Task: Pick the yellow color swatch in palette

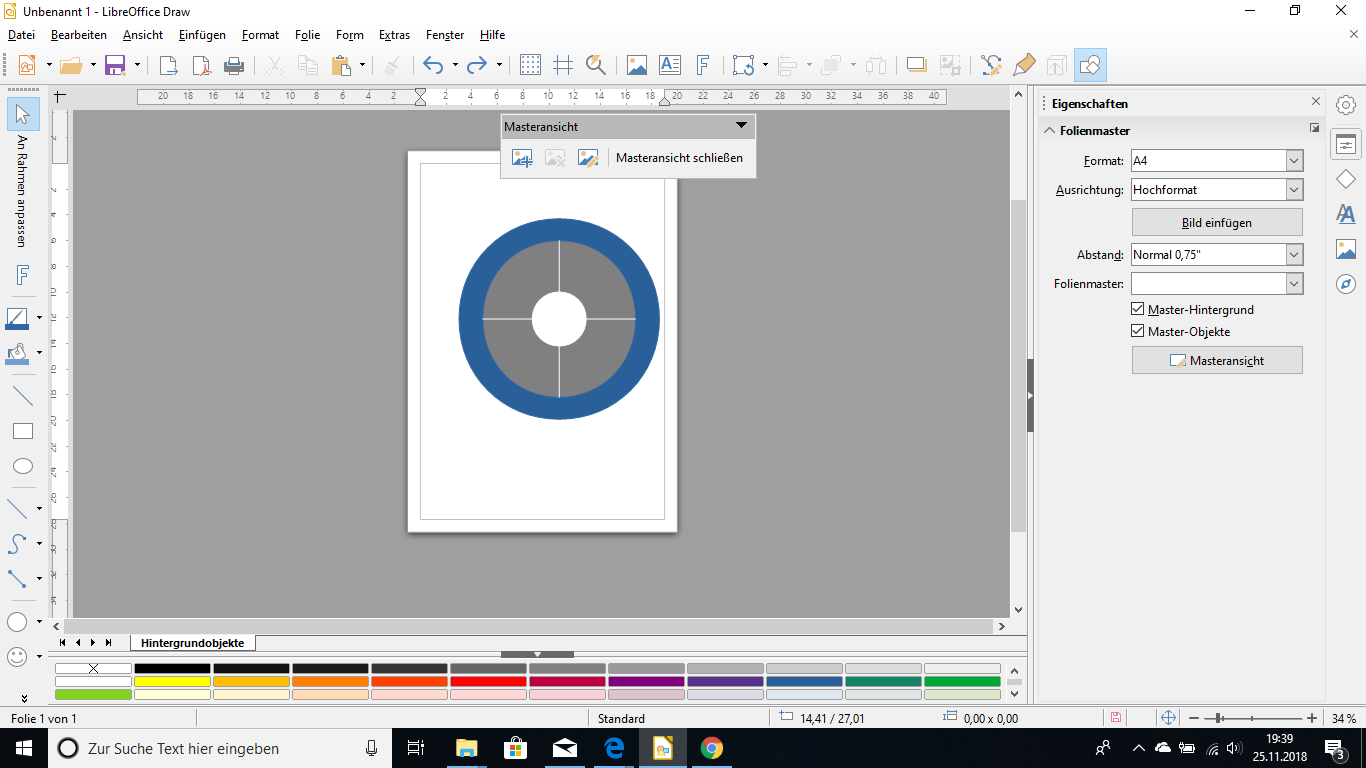Action: pos(172,681)
